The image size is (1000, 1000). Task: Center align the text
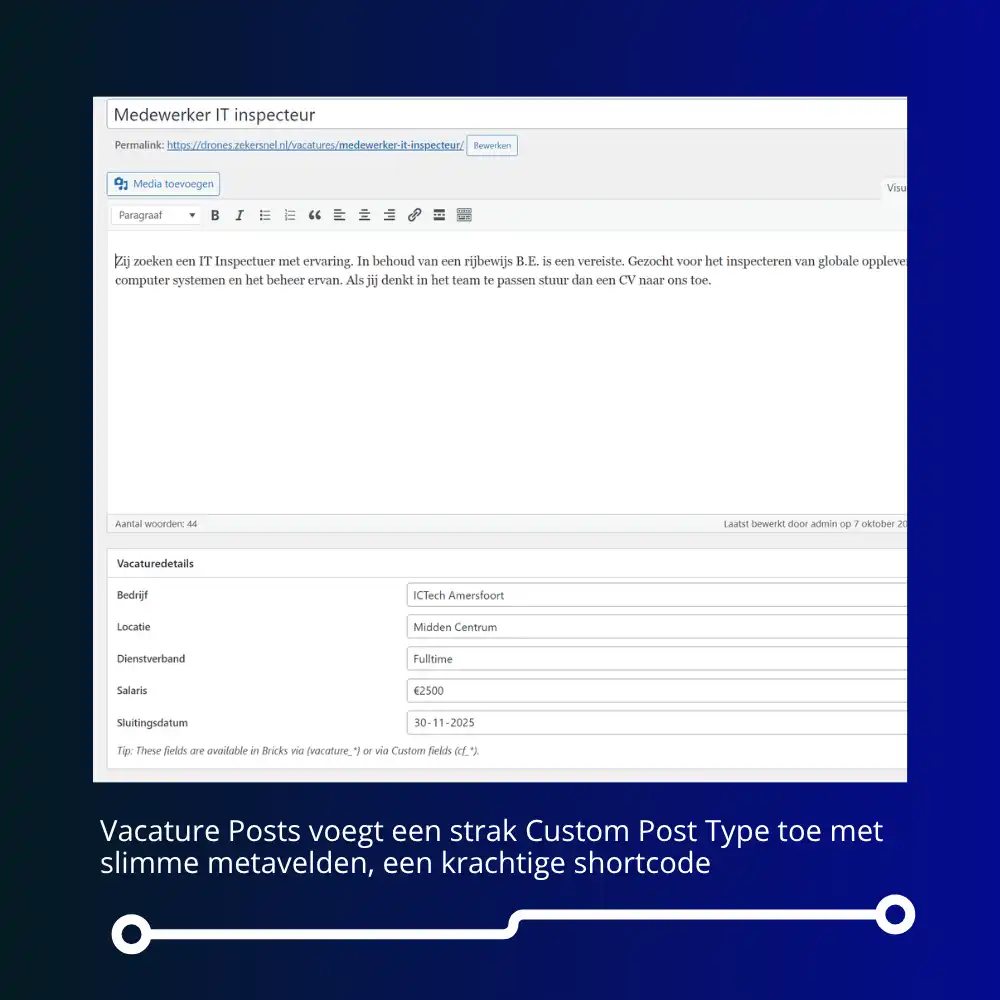[x=365, y=215]
